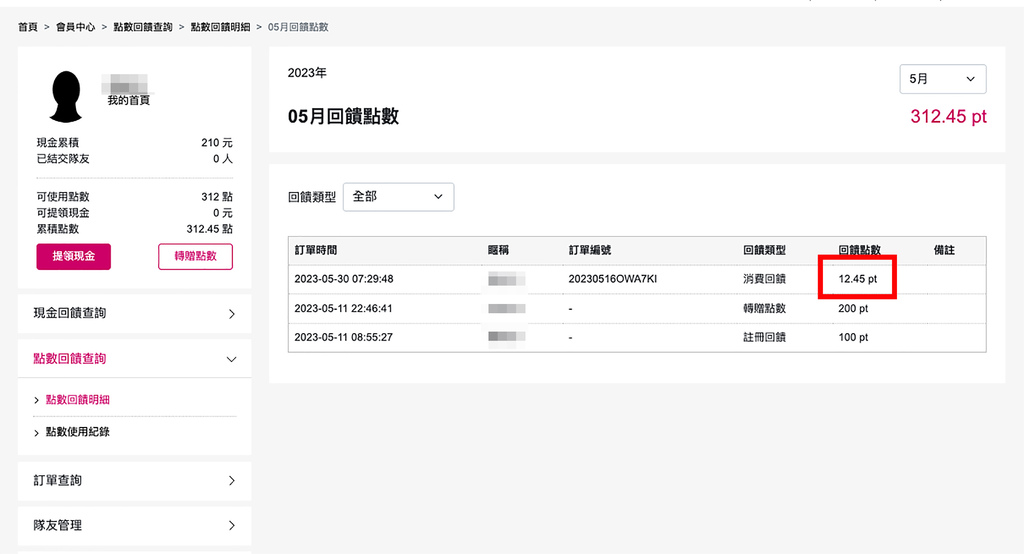1024x554 pixels.
Task: Open 點數回饋明細 submenu item
Action: point(78,400)
